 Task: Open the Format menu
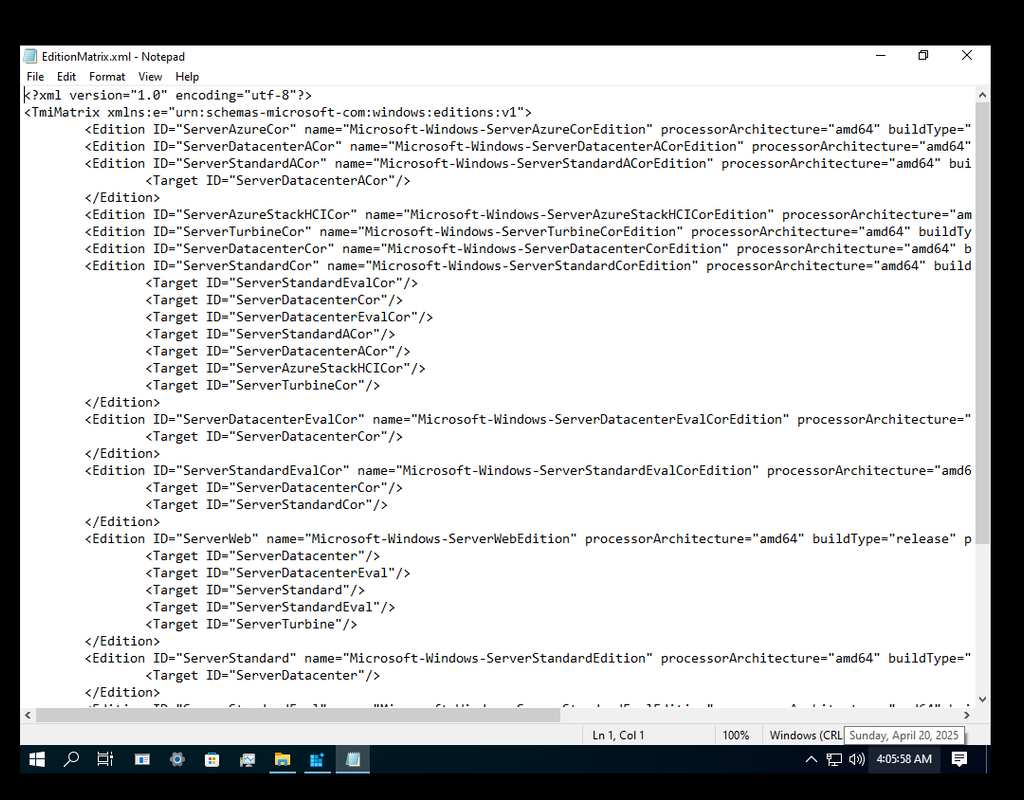(106, 76)
